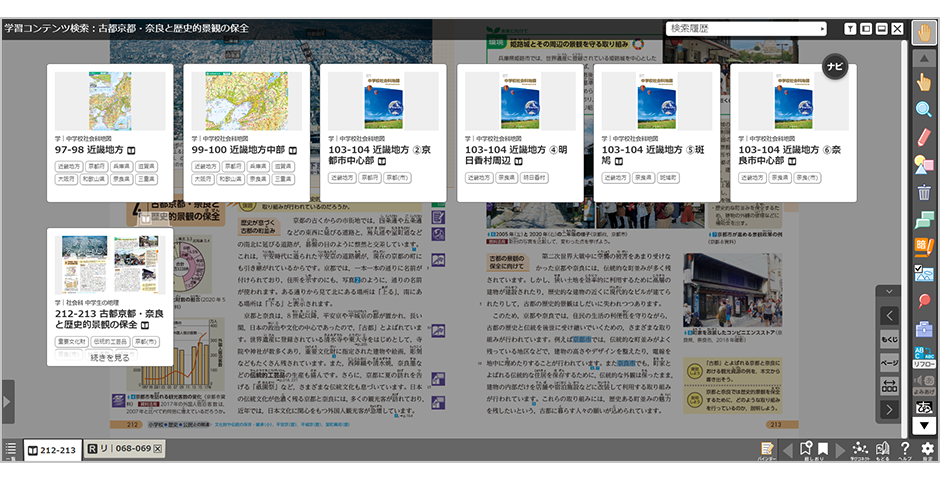Open the shapes tool

click(924, 164)
